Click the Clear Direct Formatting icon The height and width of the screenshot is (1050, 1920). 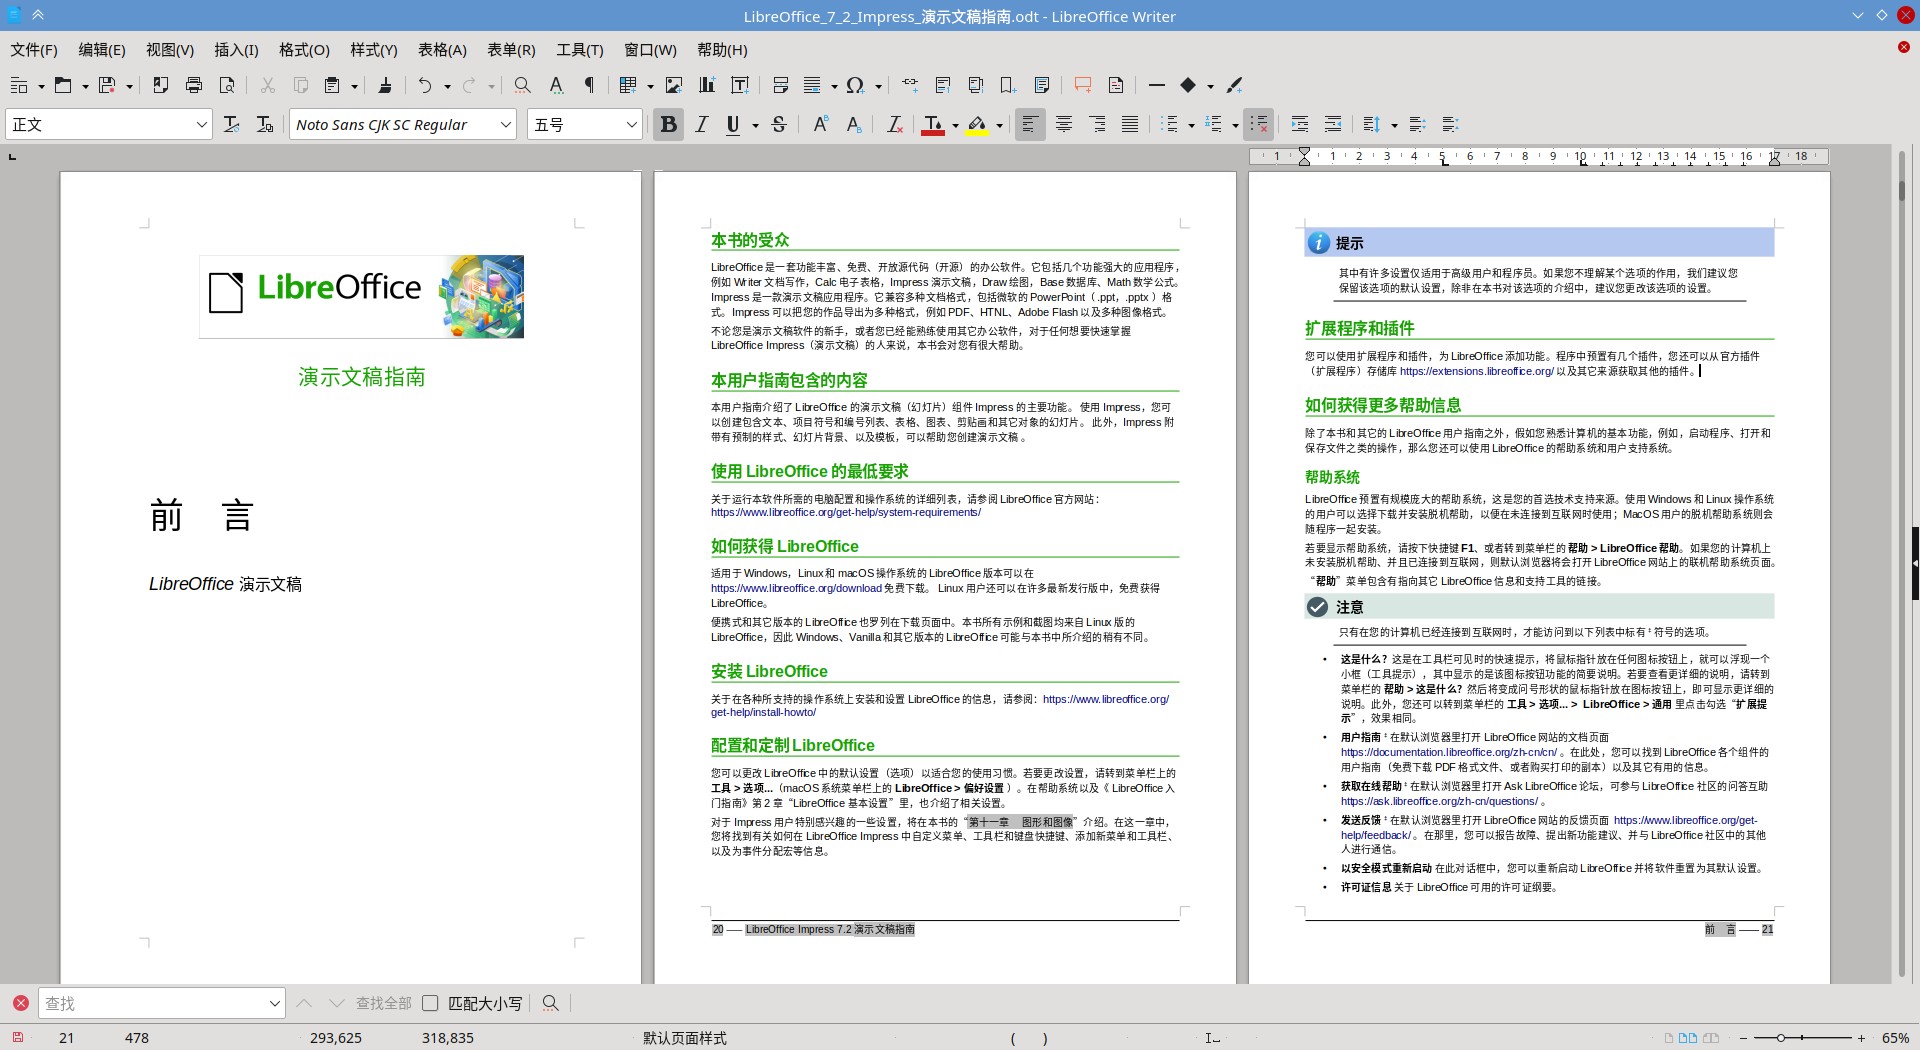[x=895, y=124]
